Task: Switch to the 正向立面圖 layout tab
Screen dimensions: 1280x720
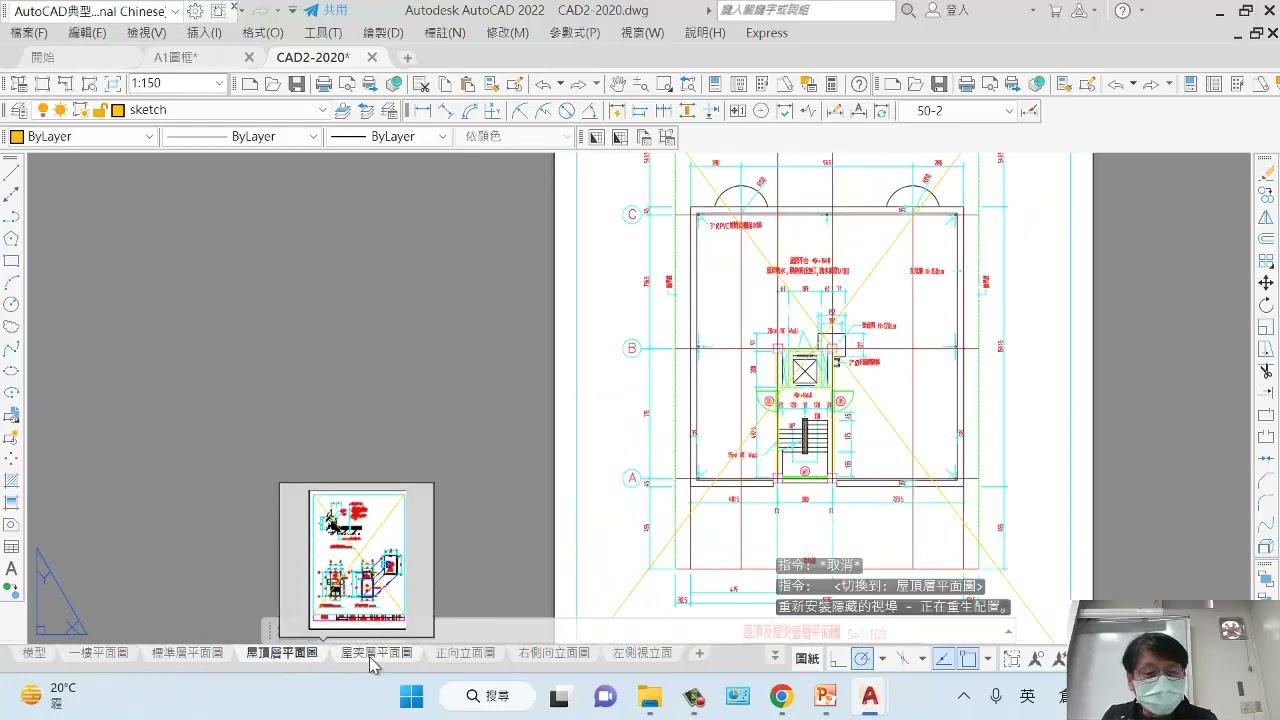Action: coord(465,653)
